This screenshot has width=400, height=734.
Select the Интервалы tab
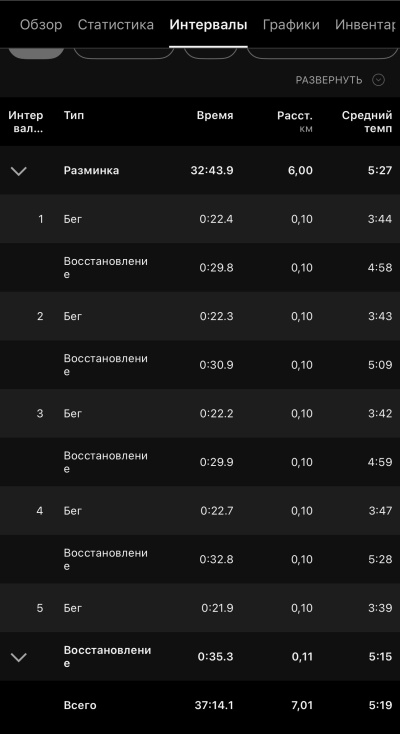[208, 24]
